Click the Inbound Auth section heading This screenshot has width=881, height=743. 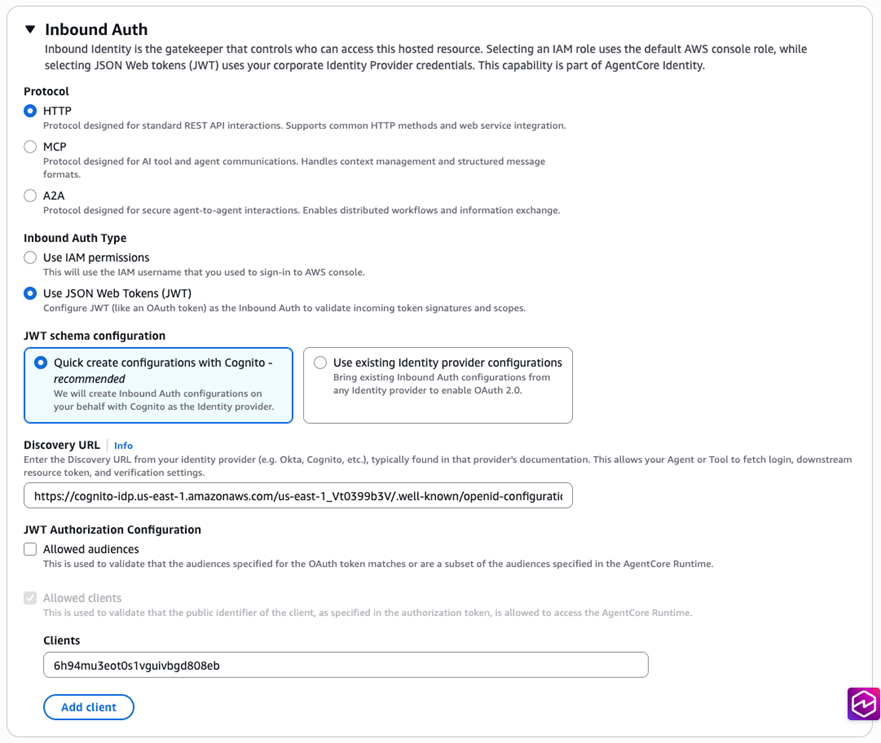pos(96,30)
